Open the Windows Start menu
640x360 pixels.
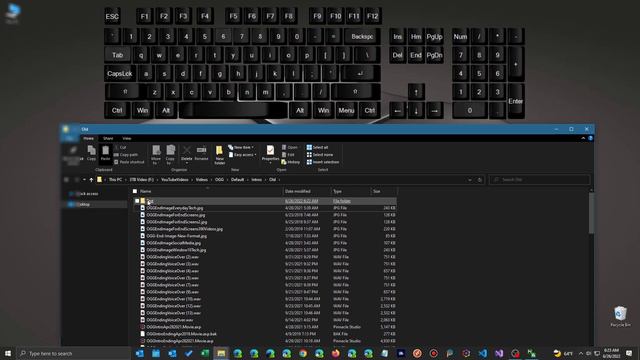pyautogui.click(x=8, y=353)
